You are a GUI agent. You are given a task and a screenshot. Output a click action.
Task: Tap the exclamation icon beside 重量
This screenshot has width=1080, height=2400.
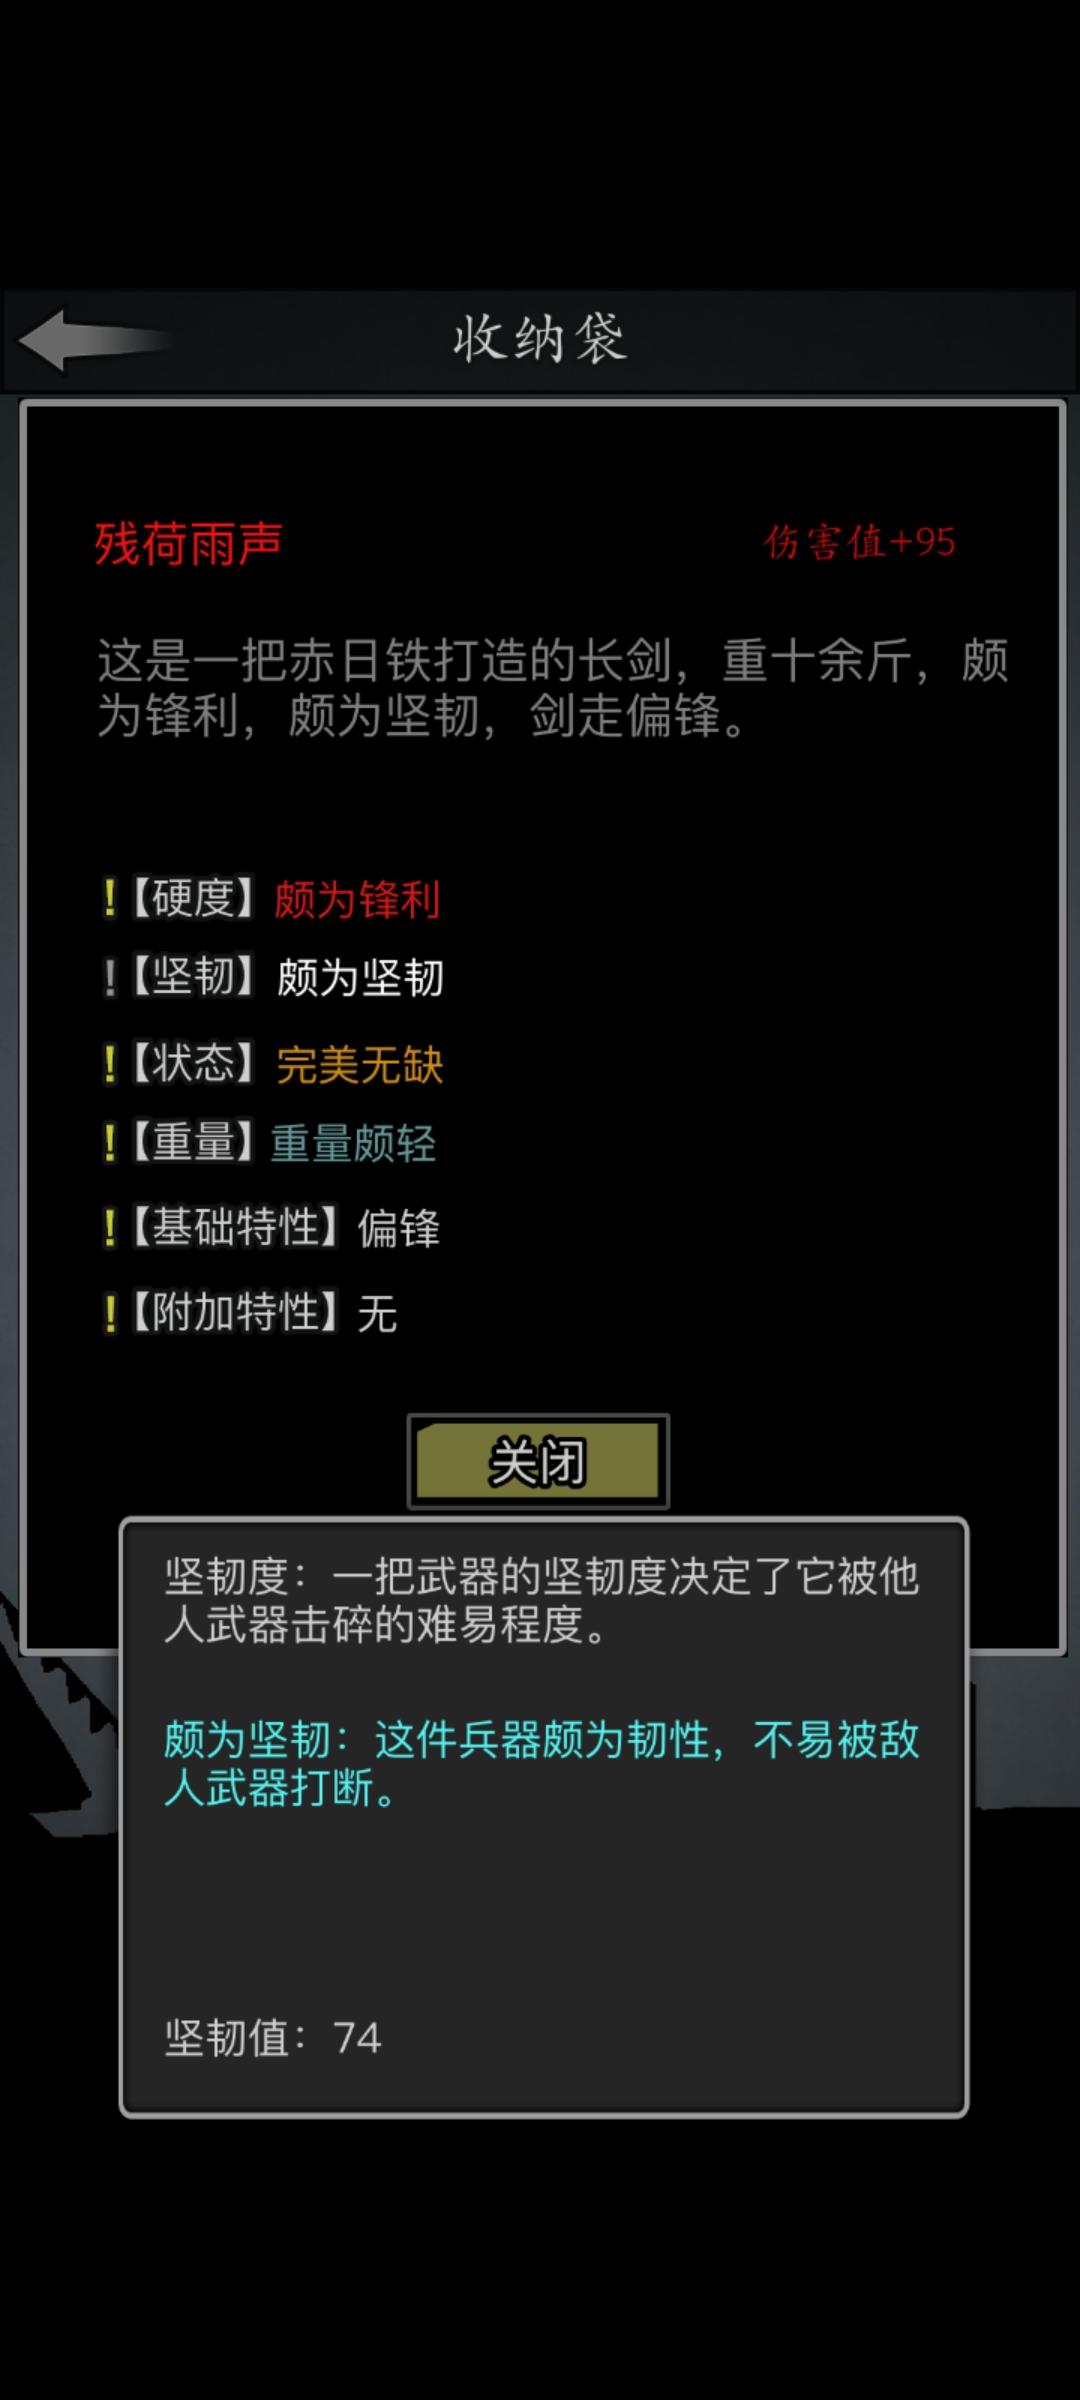110,1142
